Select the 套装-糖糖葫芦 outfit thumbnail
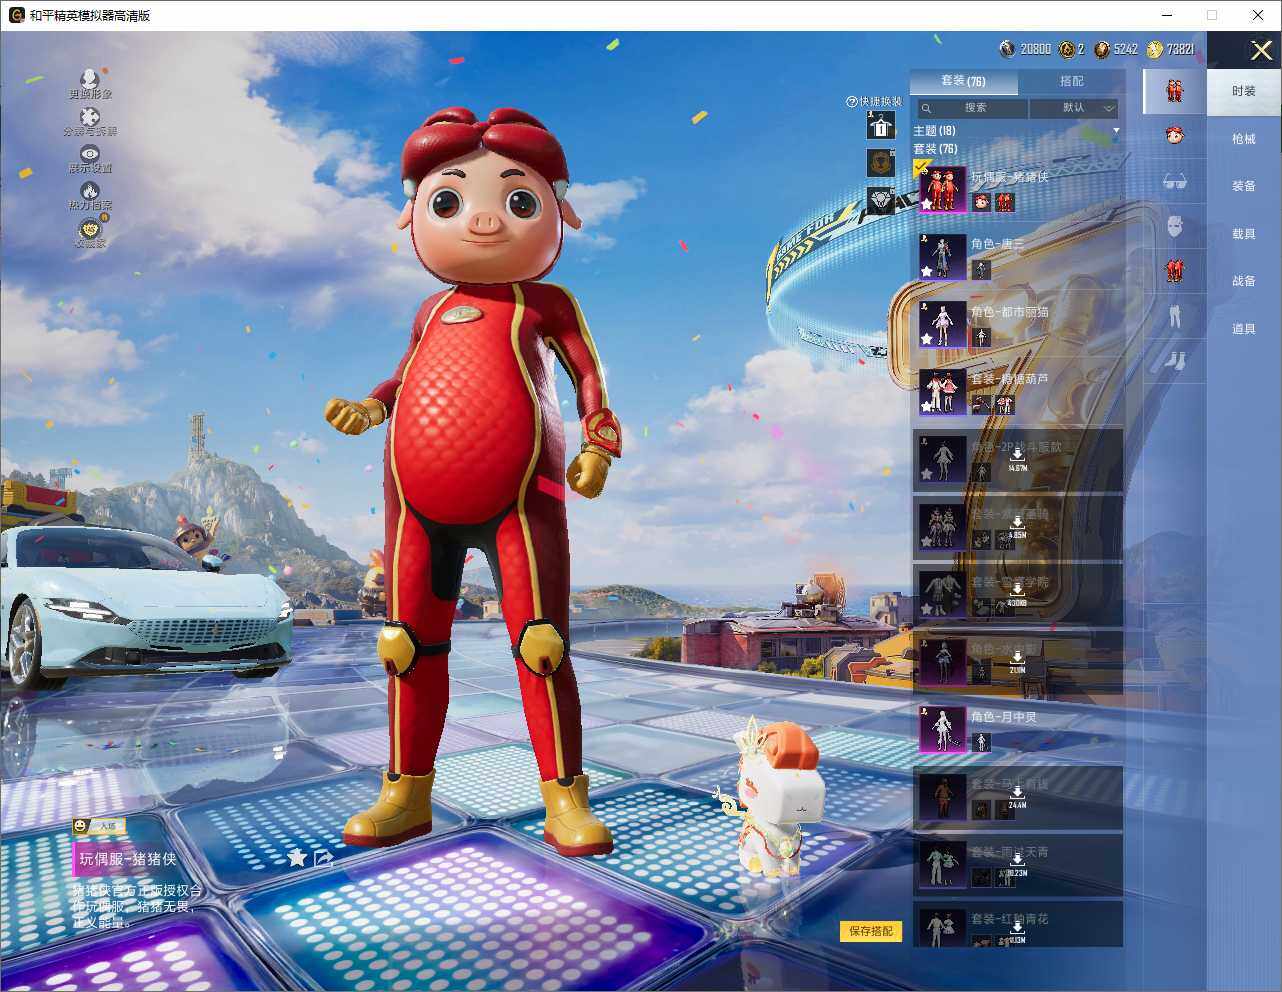1282x992 pixels. coord(942,391)
